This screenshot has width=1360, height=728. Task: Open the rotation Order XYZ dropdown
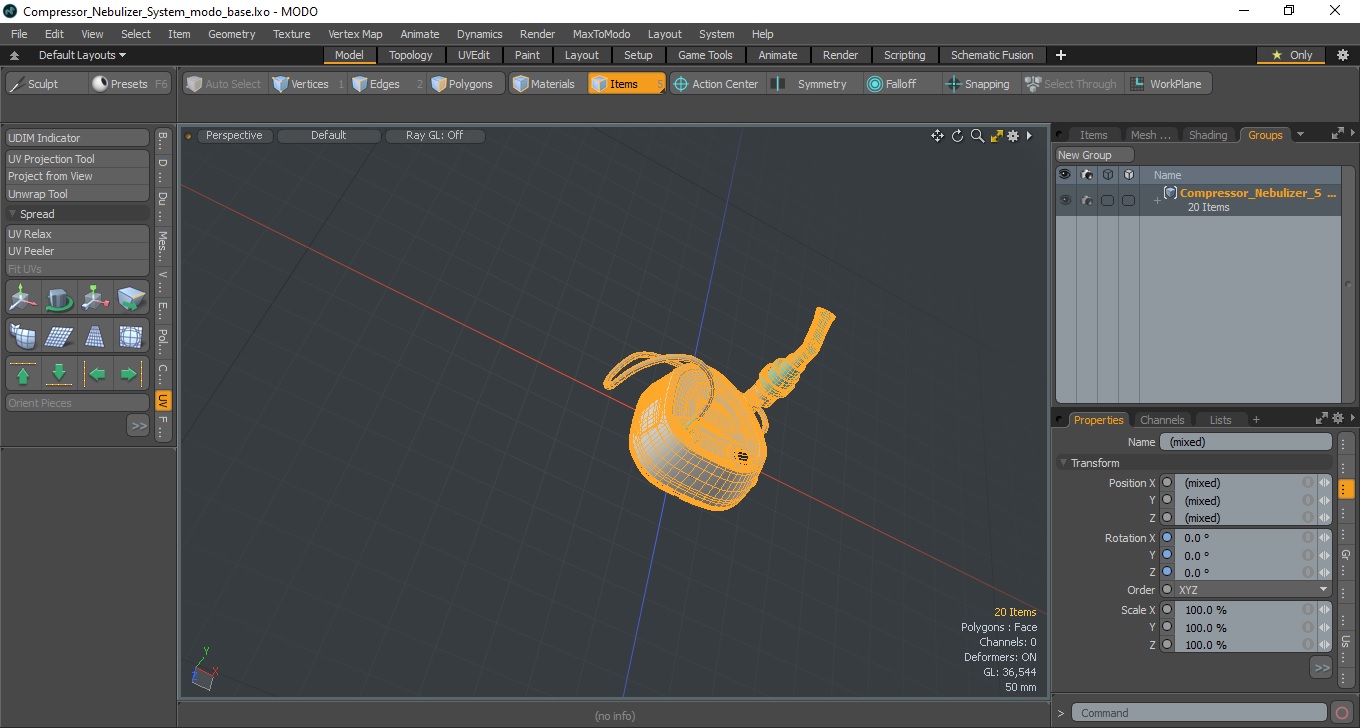coord(1254,590)
